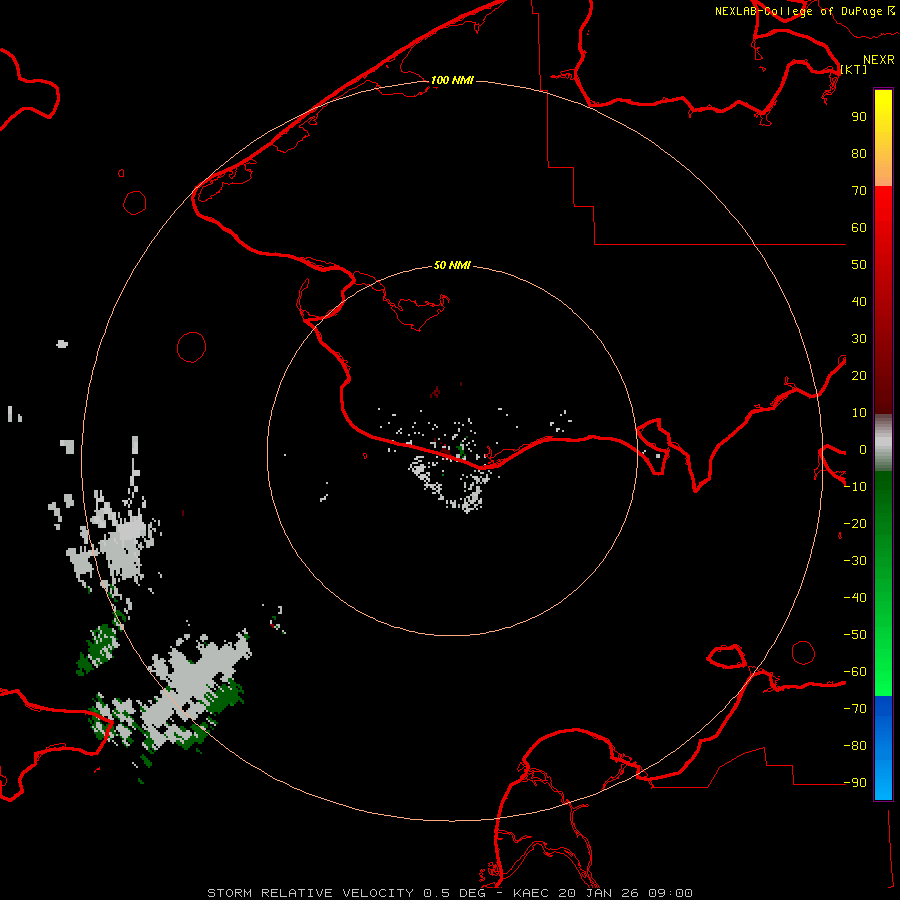
Task: Click the gray zero-velocity segment of the color bar
Action: [883, 443]
